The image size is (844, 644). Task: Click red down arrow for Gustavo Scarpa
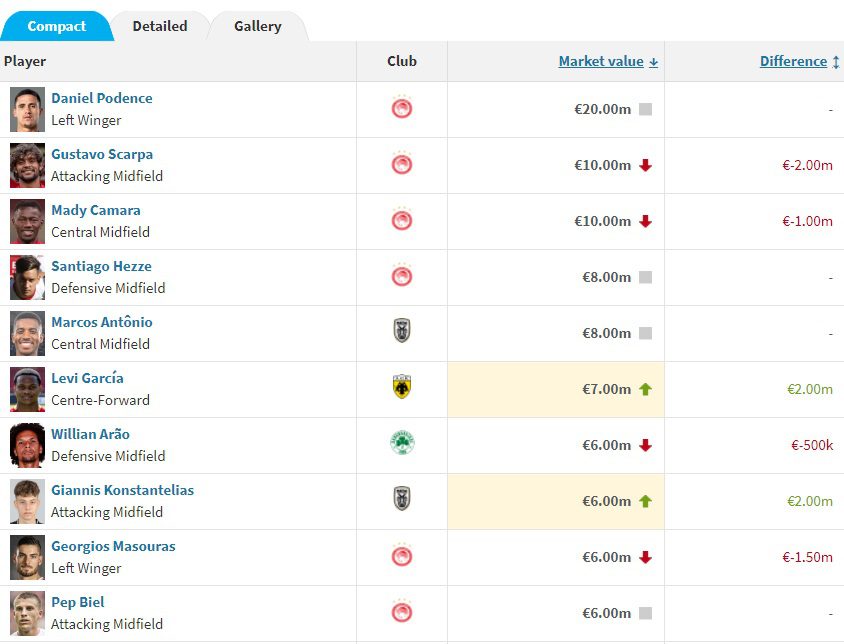pyautogui.click(x=645, y=165)
